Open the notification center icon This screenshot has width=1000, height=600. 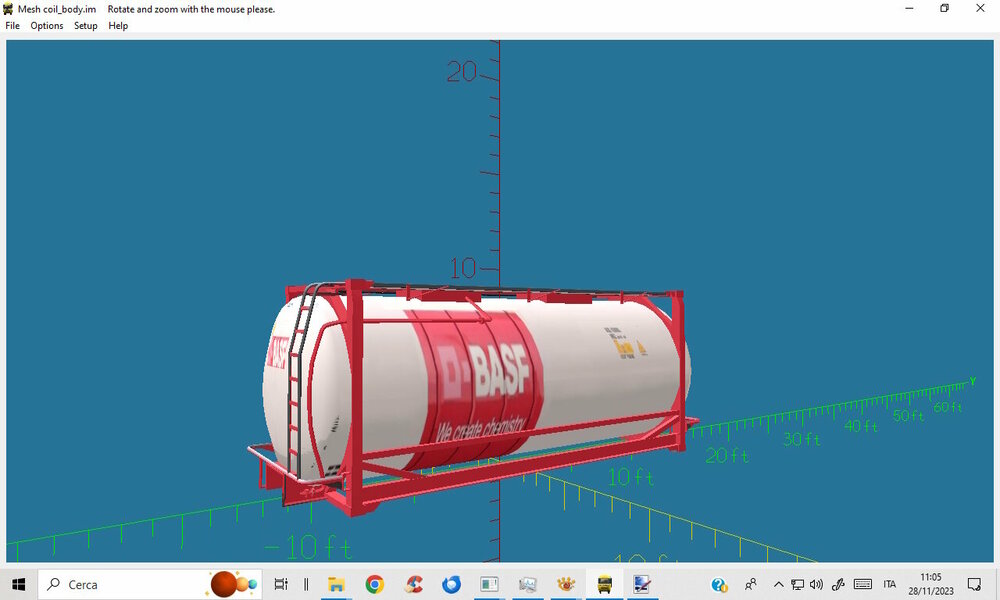(x=974, y=584)
